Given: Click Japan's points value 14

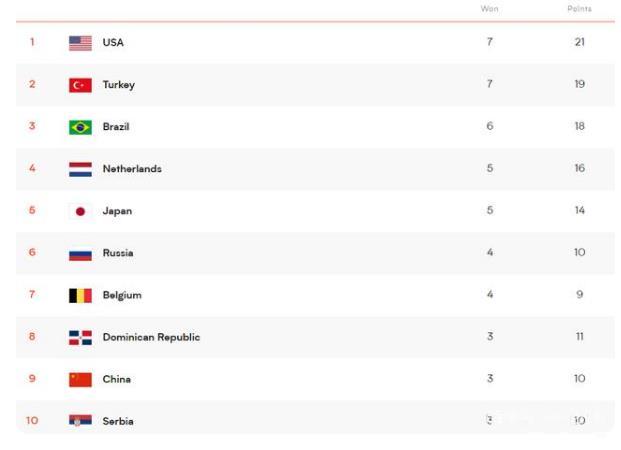Looking at the screenshot, I should tap(579, 211).
